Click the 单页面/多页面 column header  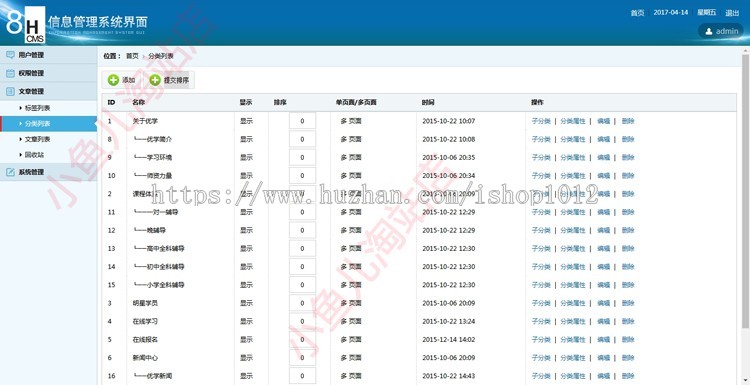click(x=356, y=102)
